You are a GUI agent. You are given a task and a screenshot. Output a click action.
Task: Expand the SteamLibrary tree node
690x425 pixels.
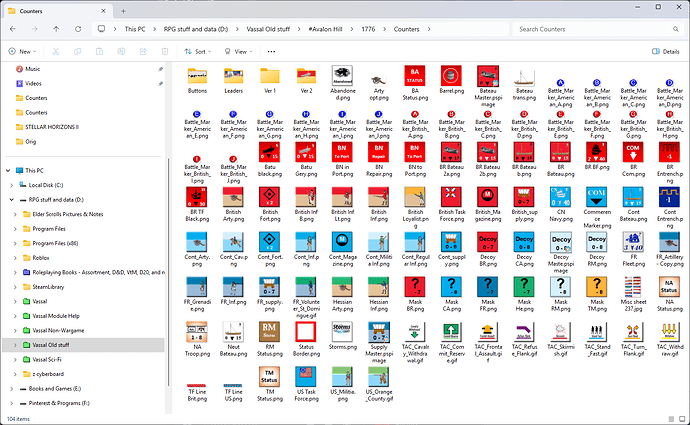[15, 287]
